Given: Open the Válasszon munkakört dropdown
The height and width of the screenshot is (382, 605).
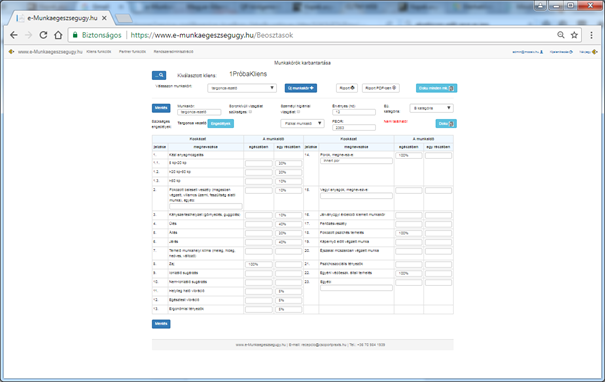Looking at the screenshot, I should coord(242,88).
